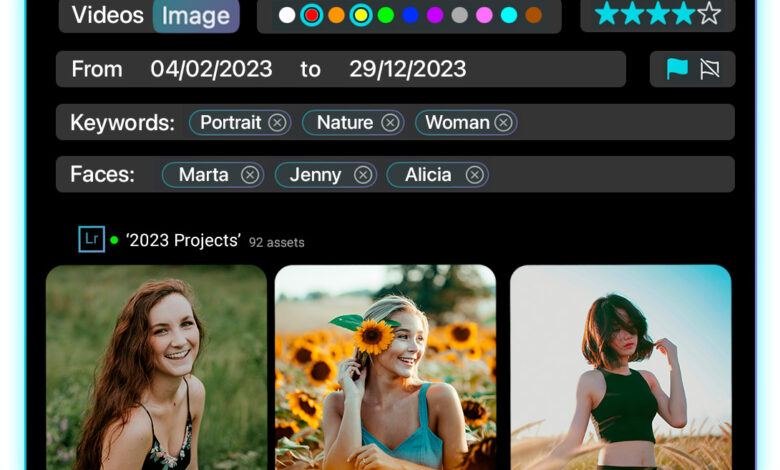The width and height of the screenshot is (780, 470).
Task: Toggle the unflagged filter icon
Action: click(x=710, y=69)
